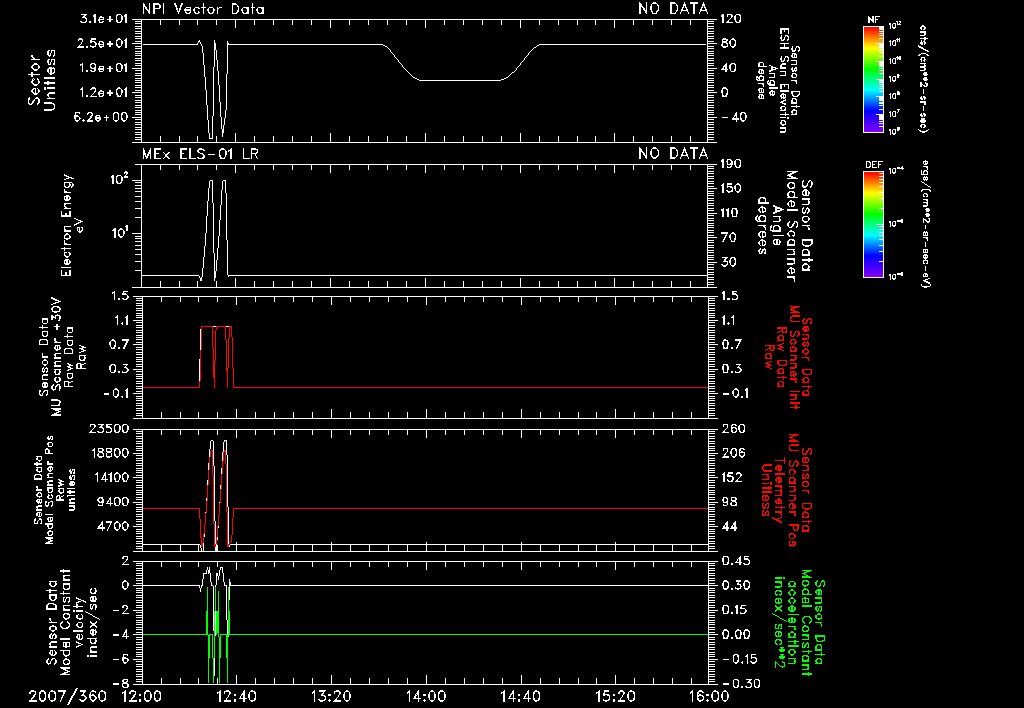
Task: Click red 'MU Scanner Inh' axis title
Action: pos(788,358)
